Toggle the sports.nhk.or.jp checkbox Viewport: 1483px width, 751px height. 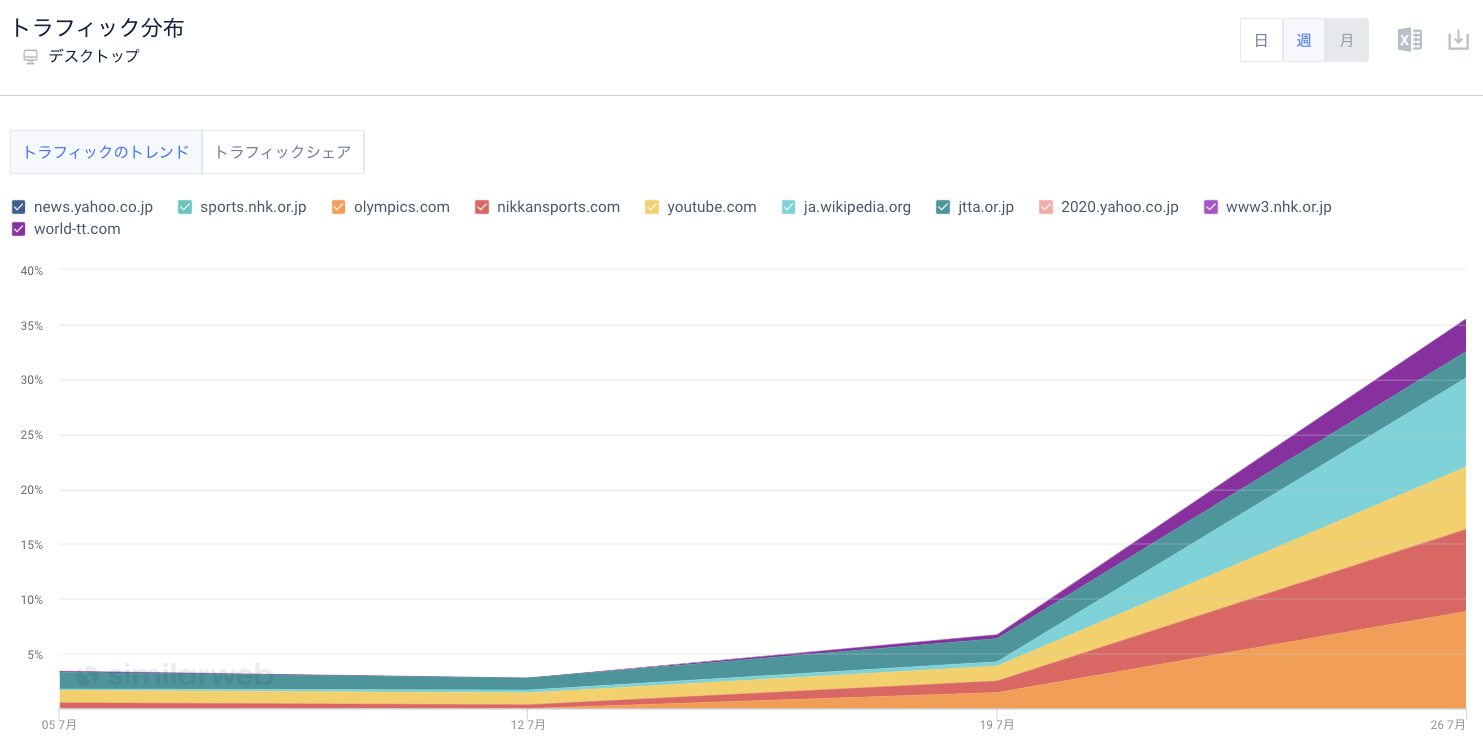point(185,207)
